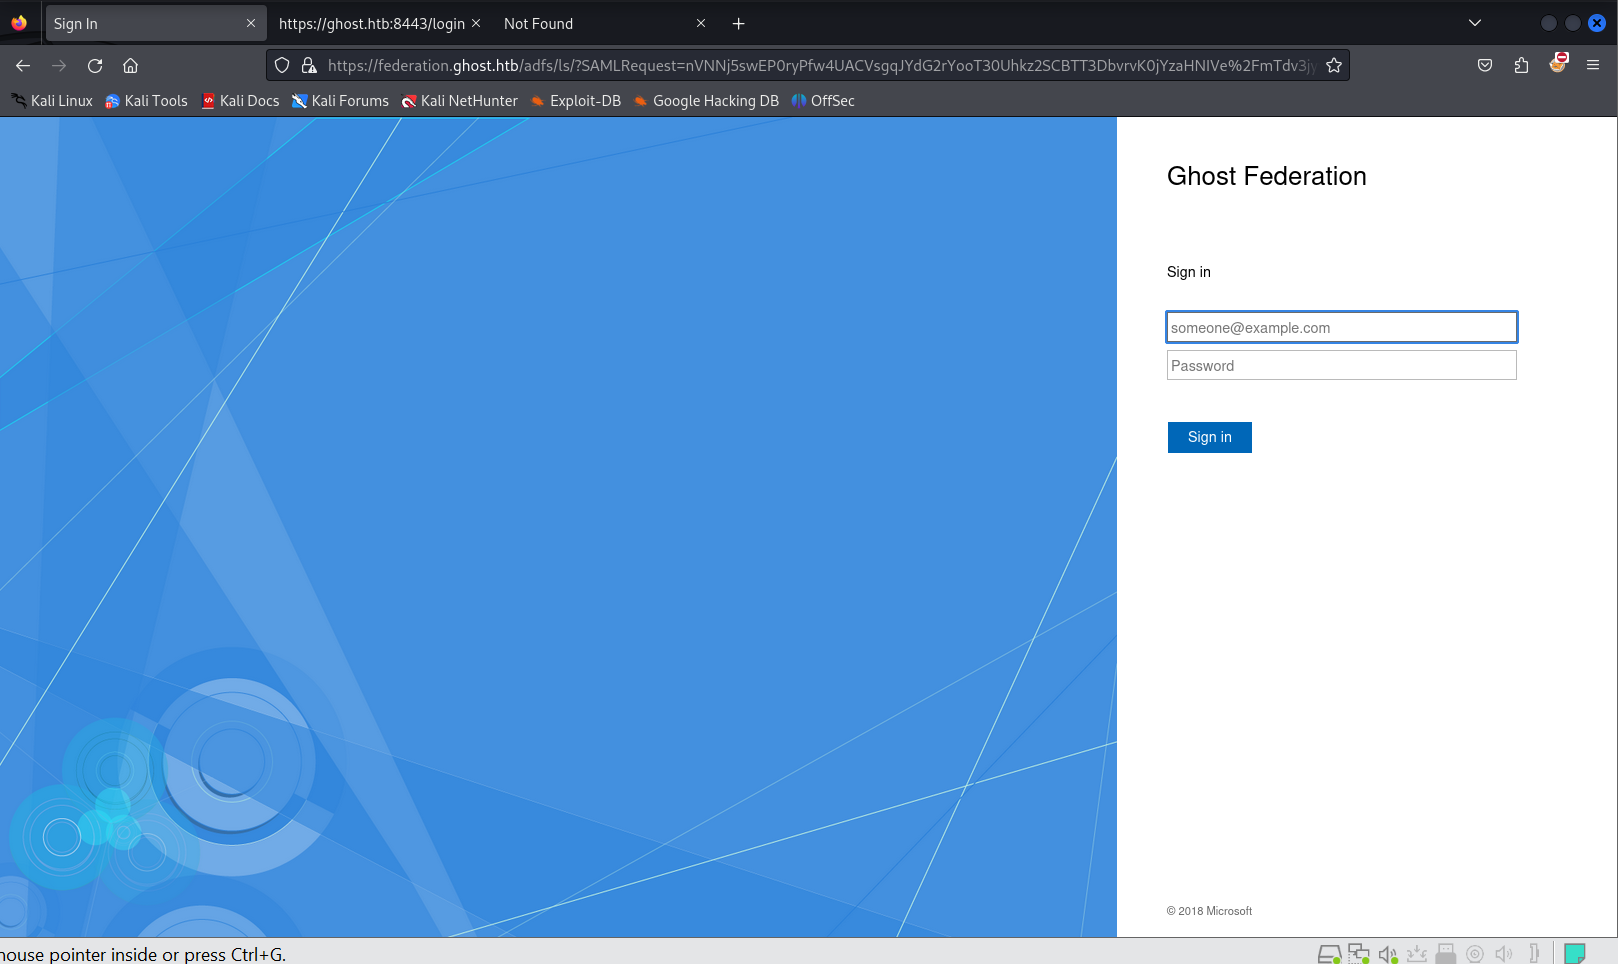
Task: Click the bracket icon in VM status bar
Action: point(1534,954)
